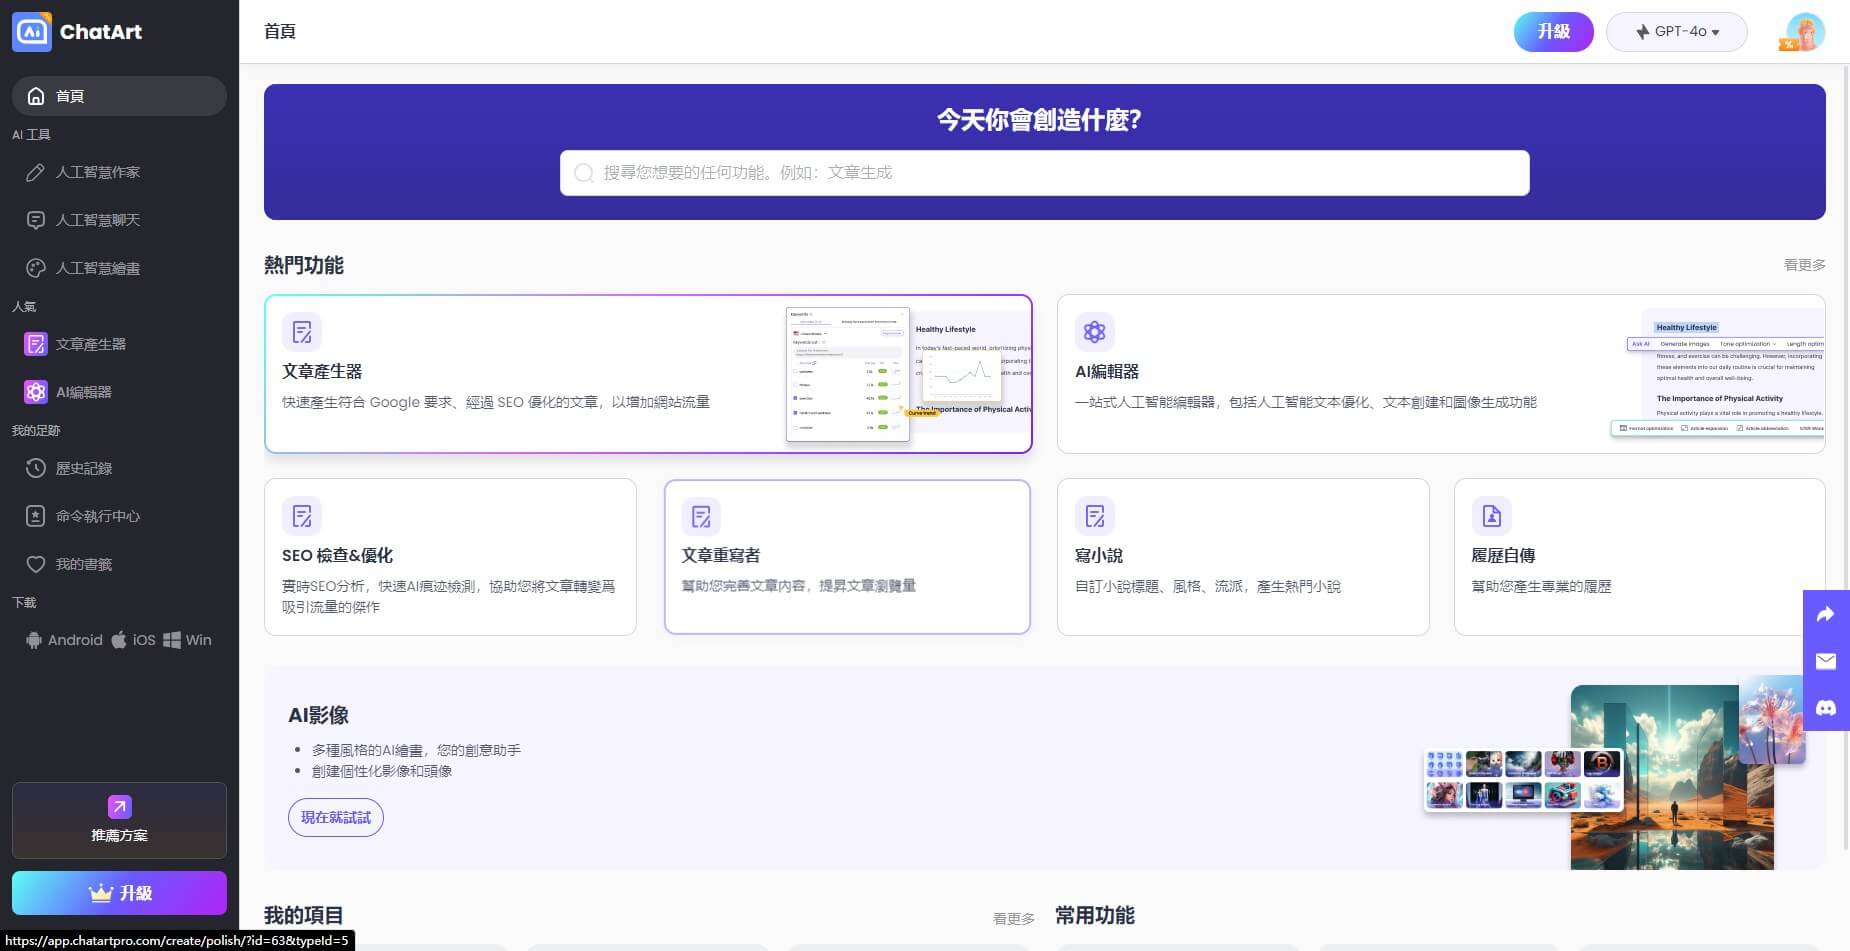Click the 文章產生器 preview screenshot
This screenshot has width=1850, height=951.
point(908,374)
